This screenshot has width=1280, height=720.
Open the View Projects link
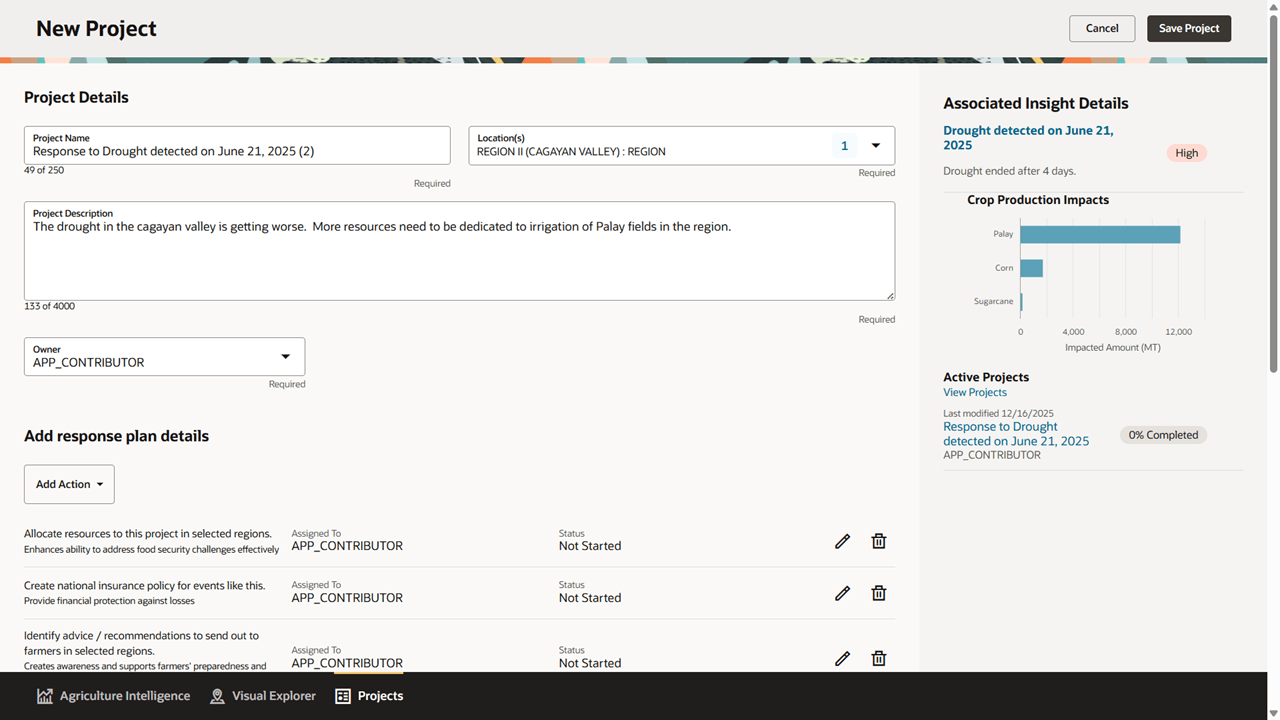[974, 392]
